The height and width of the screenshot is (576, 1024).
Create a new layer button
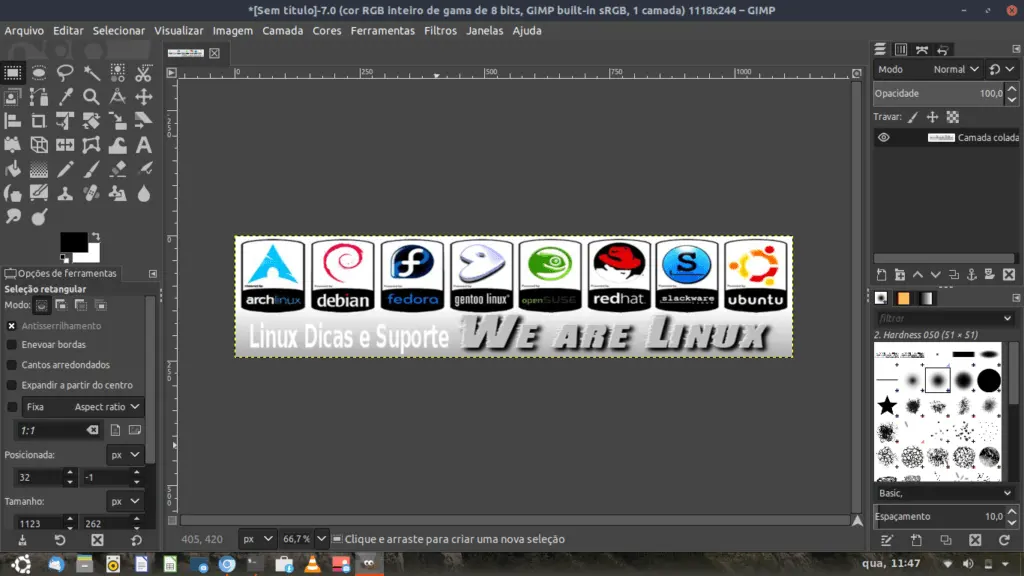[x=881, y=275]
